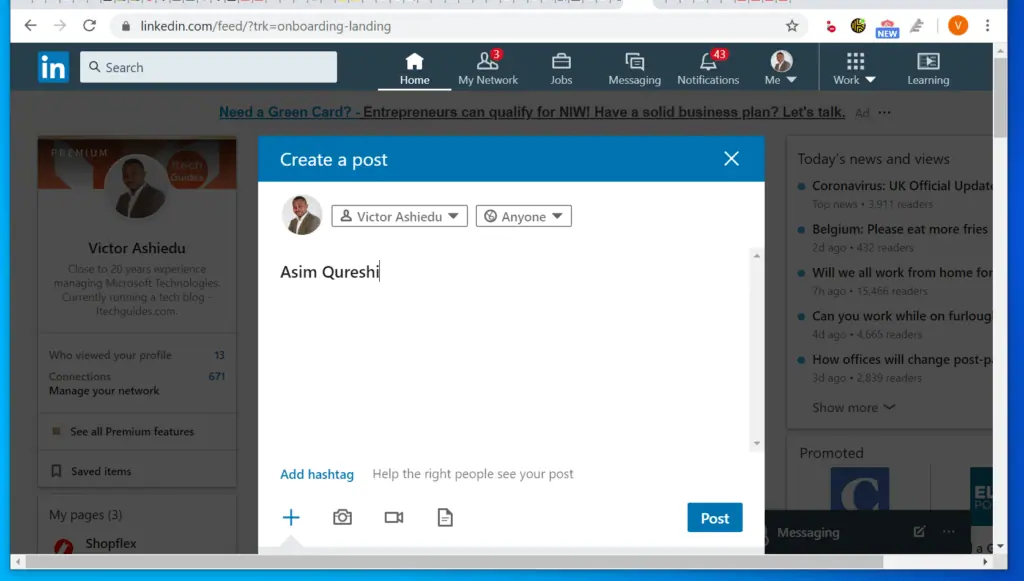Open Messaging from the top navigation
This screenshot has height=581, width=1024.
click(x=634, y=66)
